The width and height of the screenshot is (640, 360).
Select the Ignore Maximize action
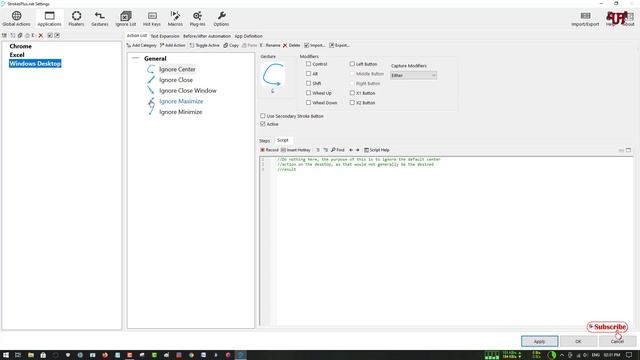coord(181,101)
